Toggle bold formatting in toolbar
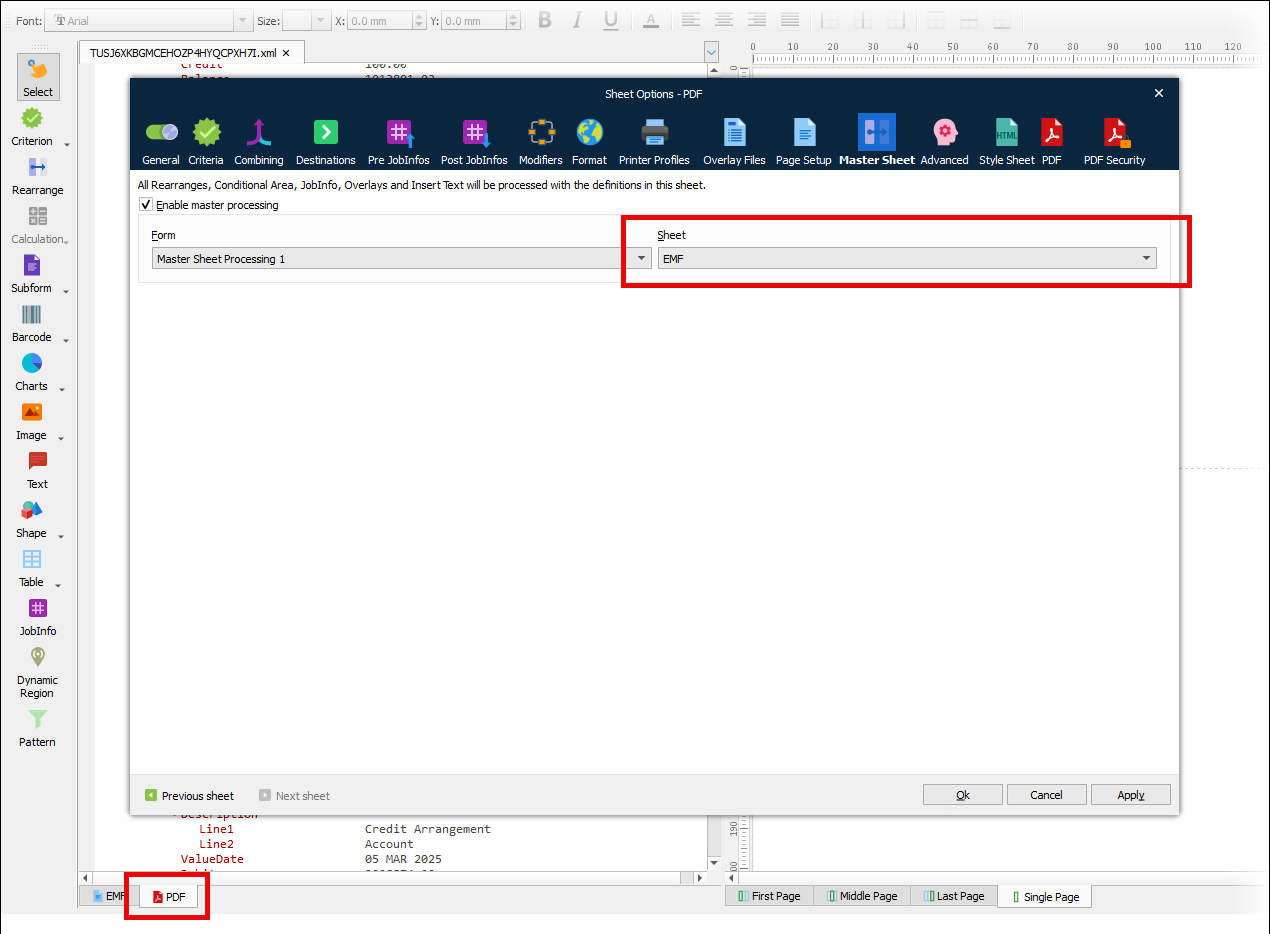Screen dimensions: 1270x934 click(545, 20)
